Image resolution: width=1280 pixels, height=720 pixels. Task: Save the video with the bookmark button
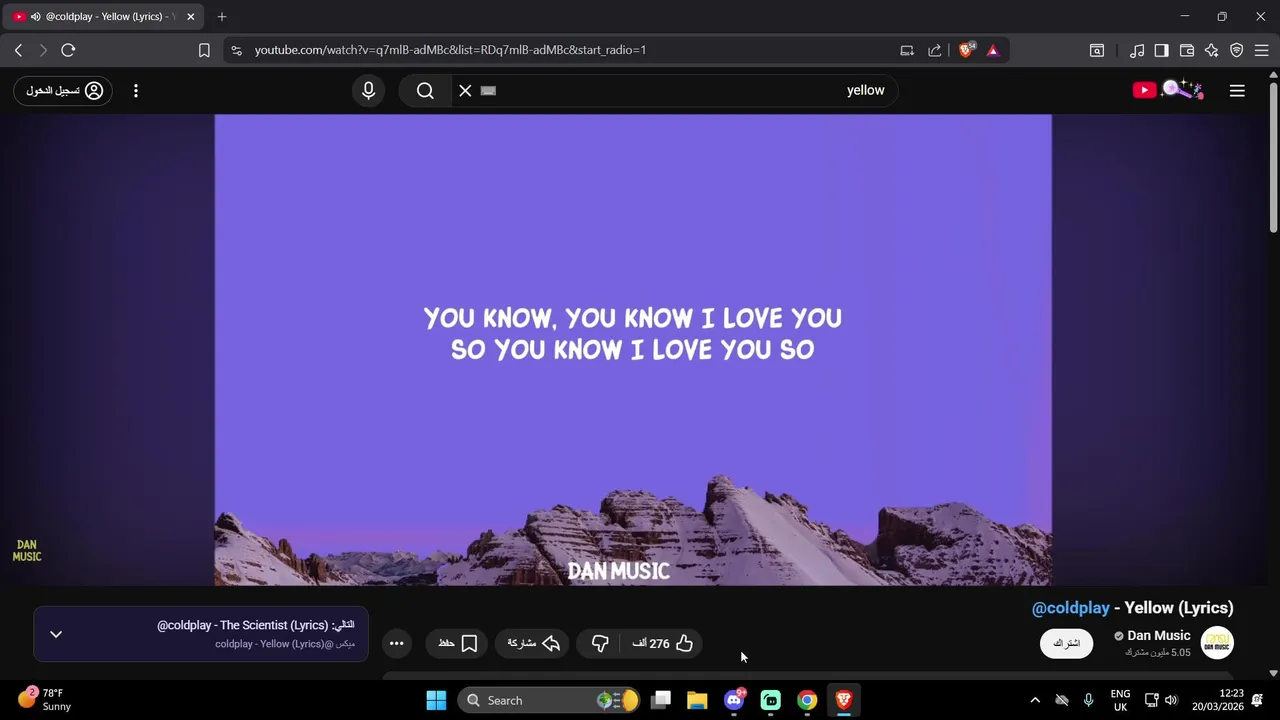tap(457, 644)
